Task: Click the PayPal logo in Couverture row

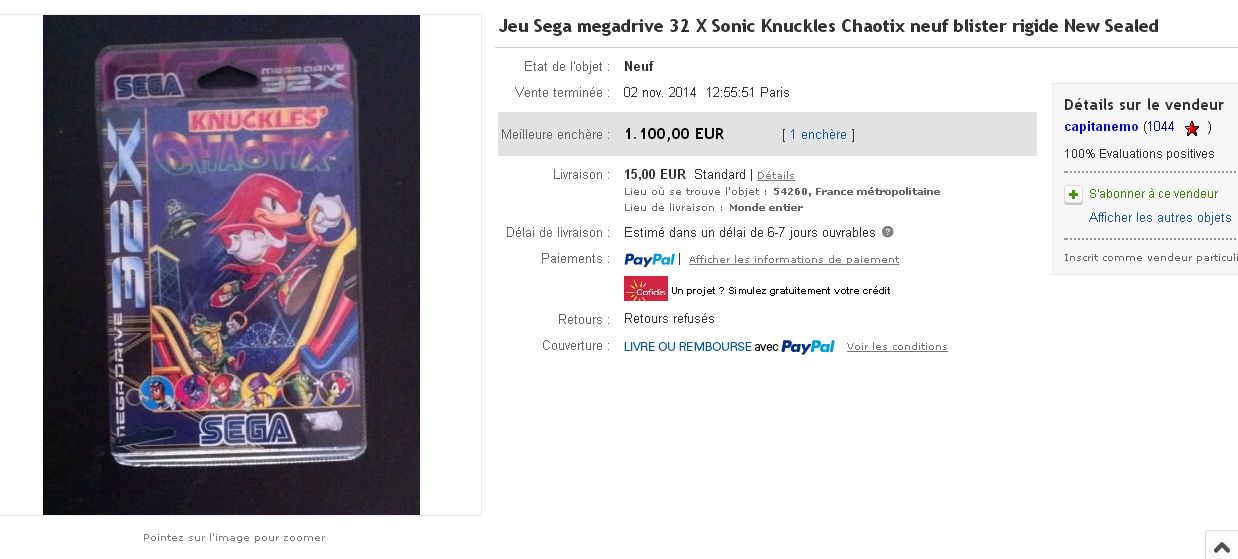Action: 808,347
